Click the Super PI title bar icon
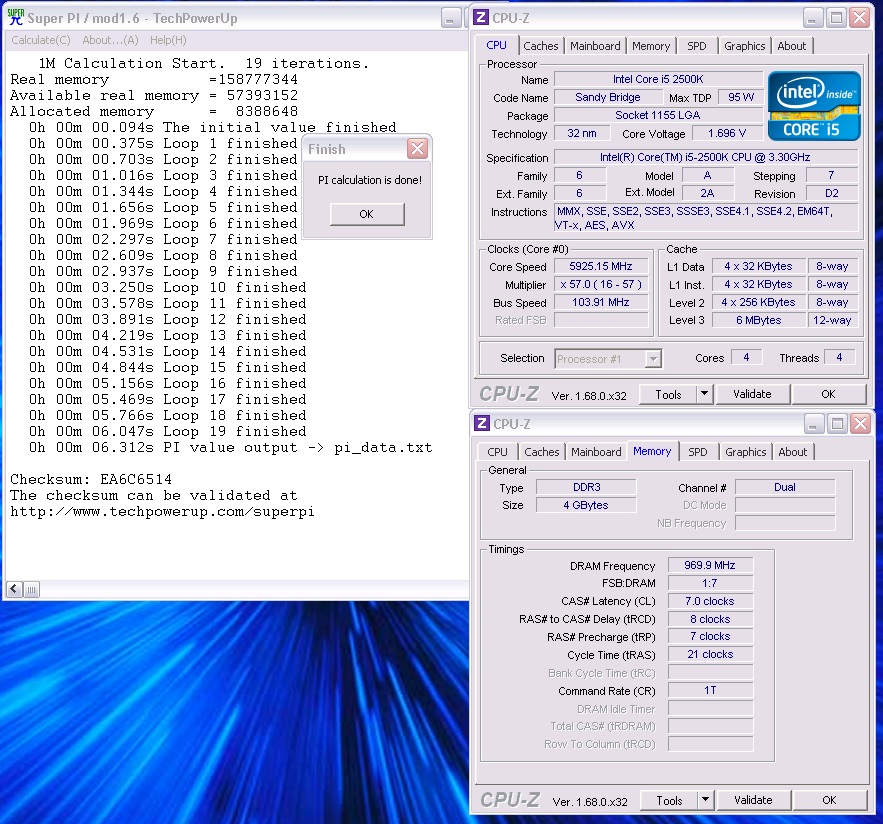 click(16, 17)
